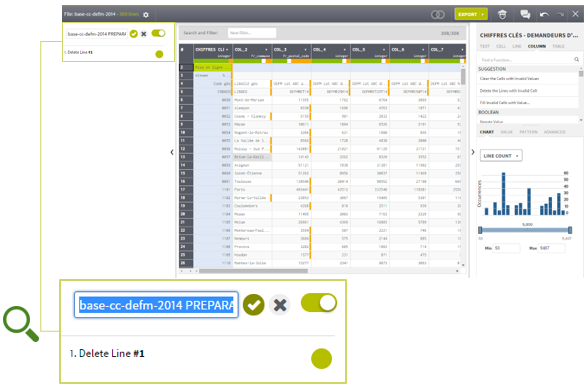Click the tallest bar in occurrences chart
The height and width of the screenshot is (389, 587).
click(x=504, y=194)
